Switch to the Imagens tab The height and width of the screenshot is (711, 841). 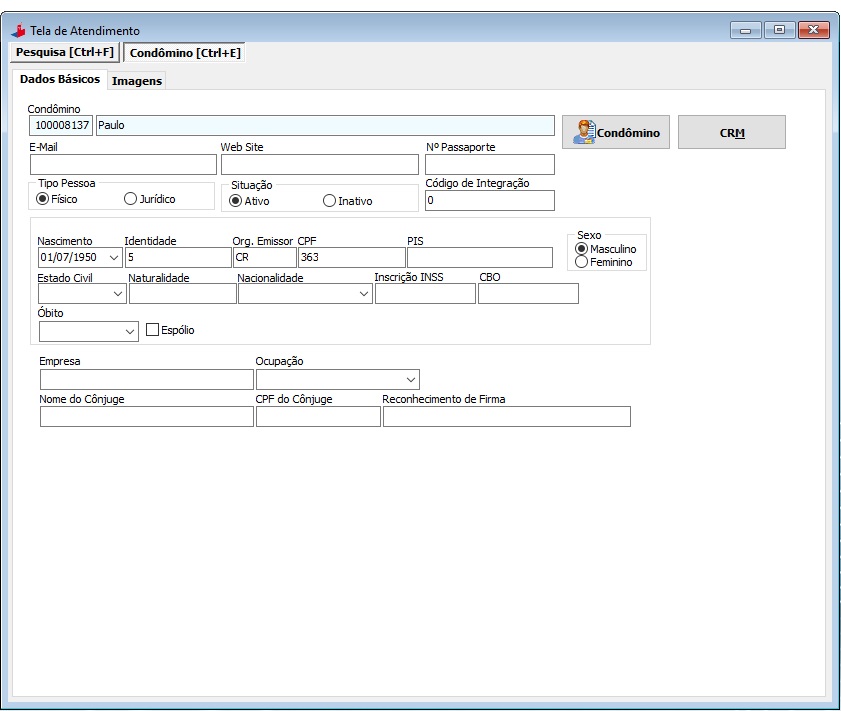[136, 81]
